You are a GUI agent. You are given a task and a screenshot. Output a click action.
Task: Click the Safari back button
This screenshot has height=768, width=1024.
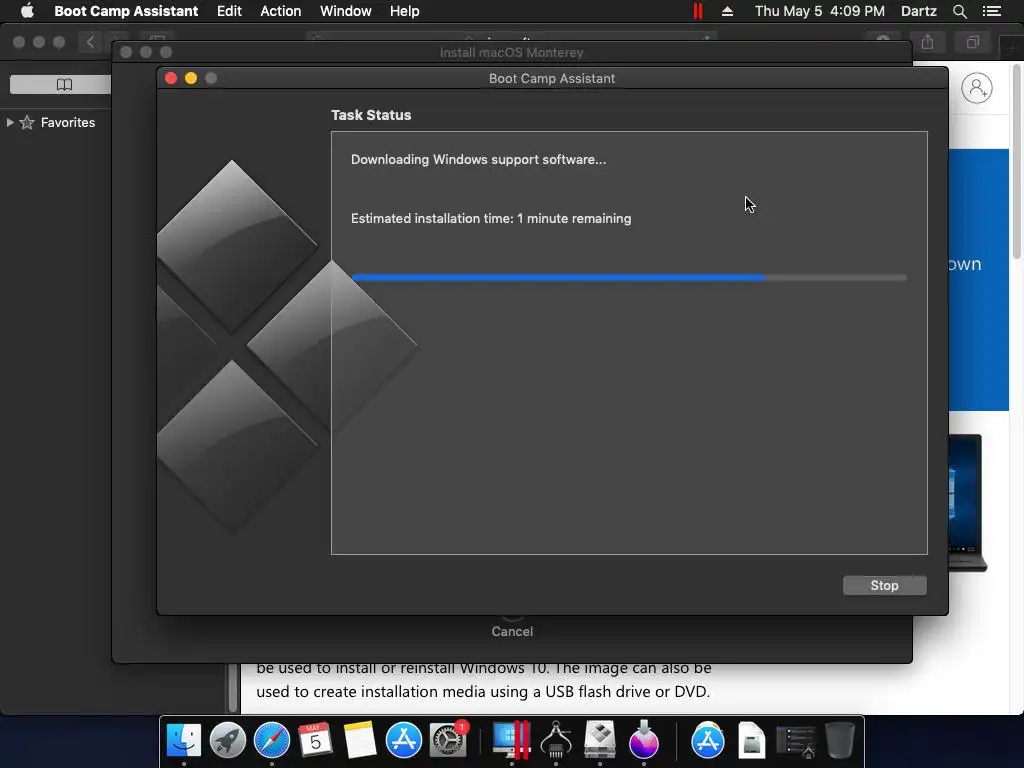coord(90,42)
